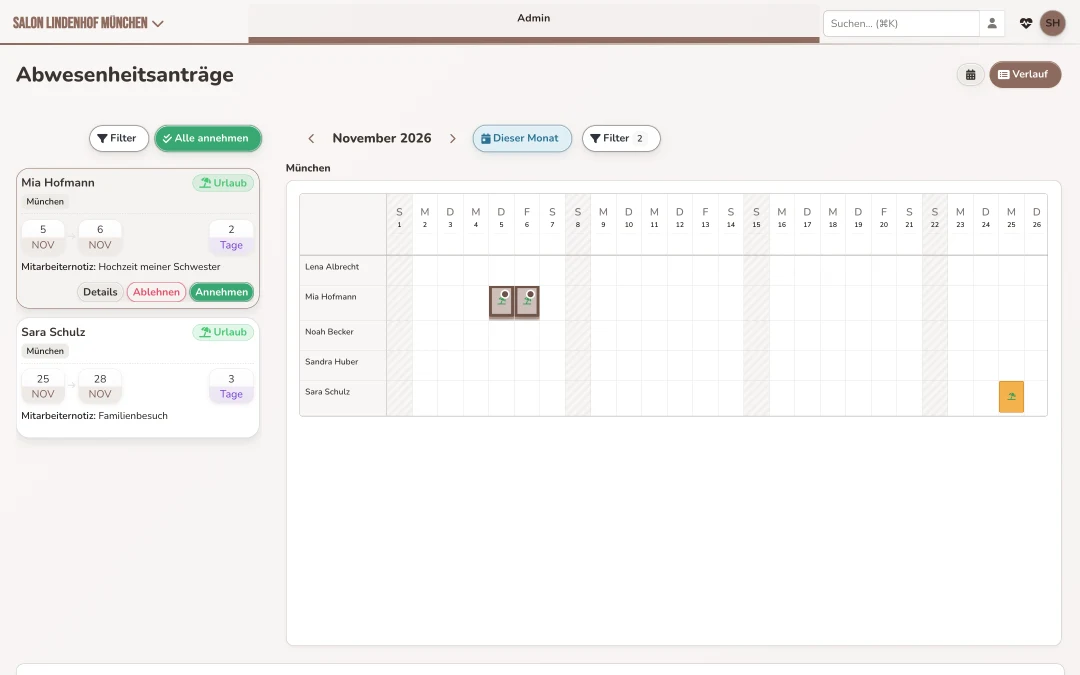
Task: Click the 'Familienbesuch' employee note
Action: [133, 416]
